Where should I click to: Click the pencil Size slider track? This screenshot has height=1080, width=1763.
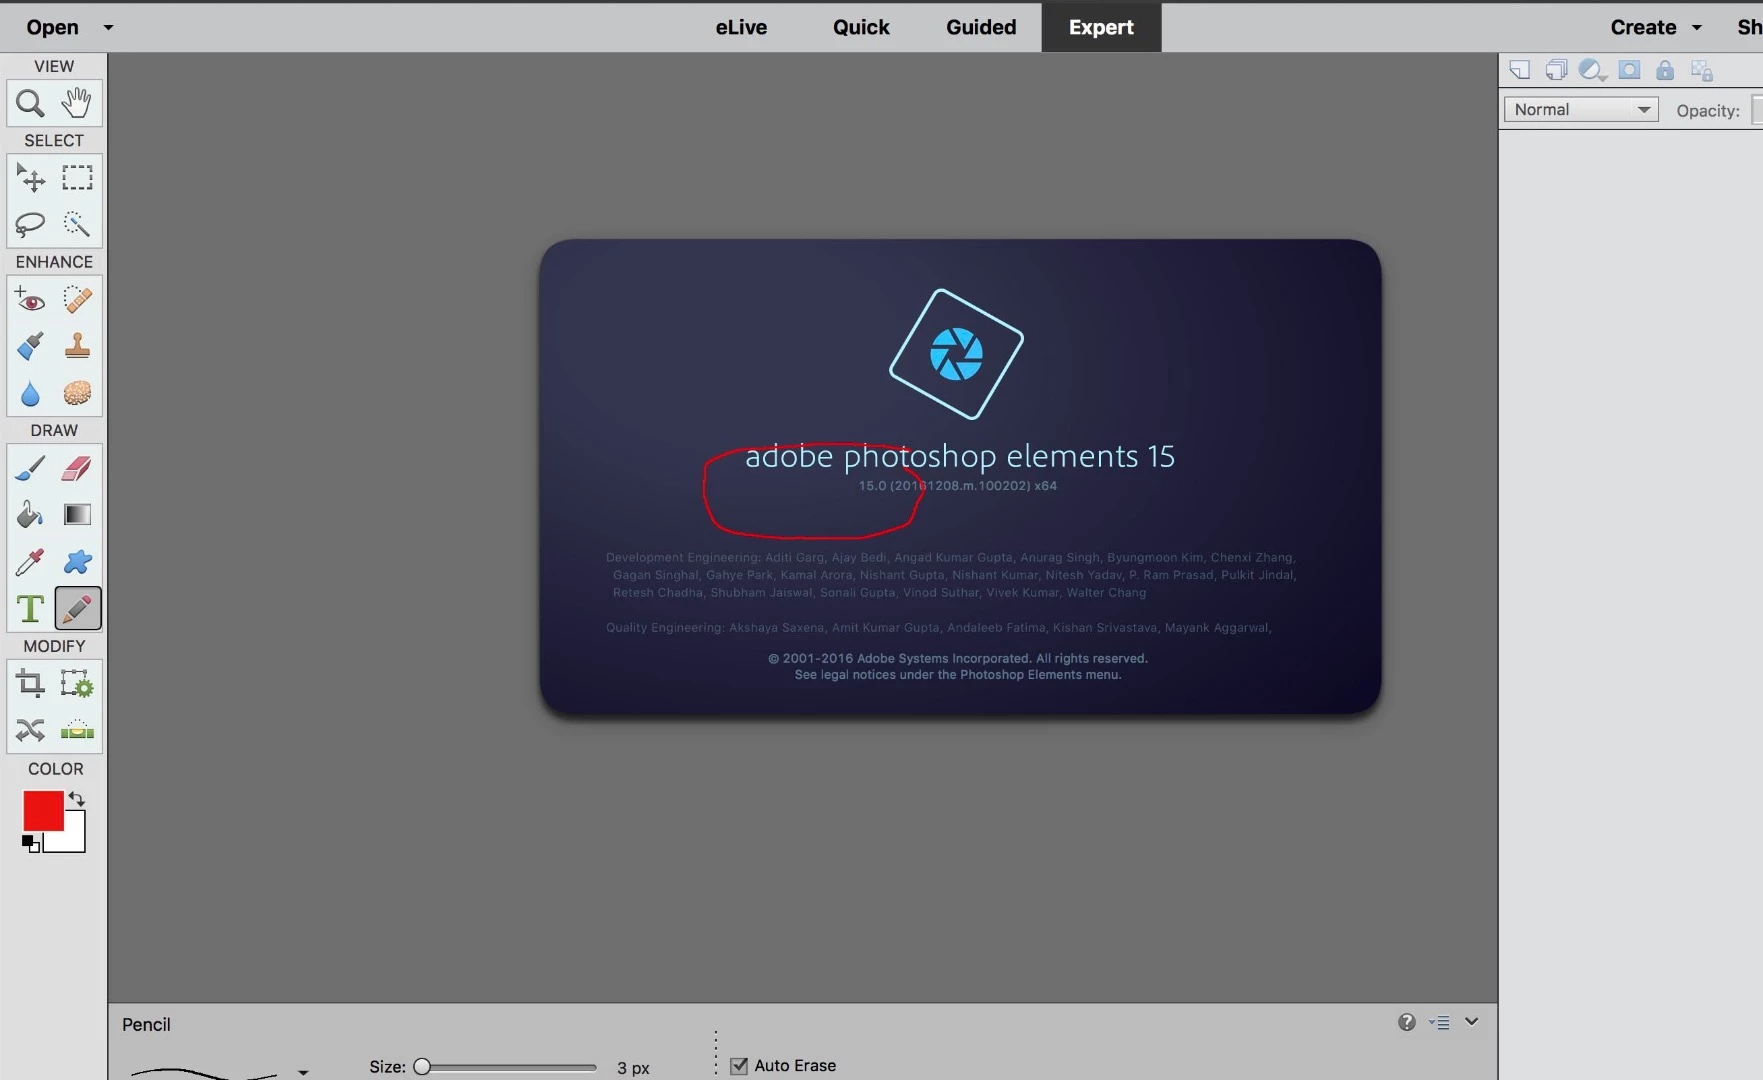coord(509,1067)
